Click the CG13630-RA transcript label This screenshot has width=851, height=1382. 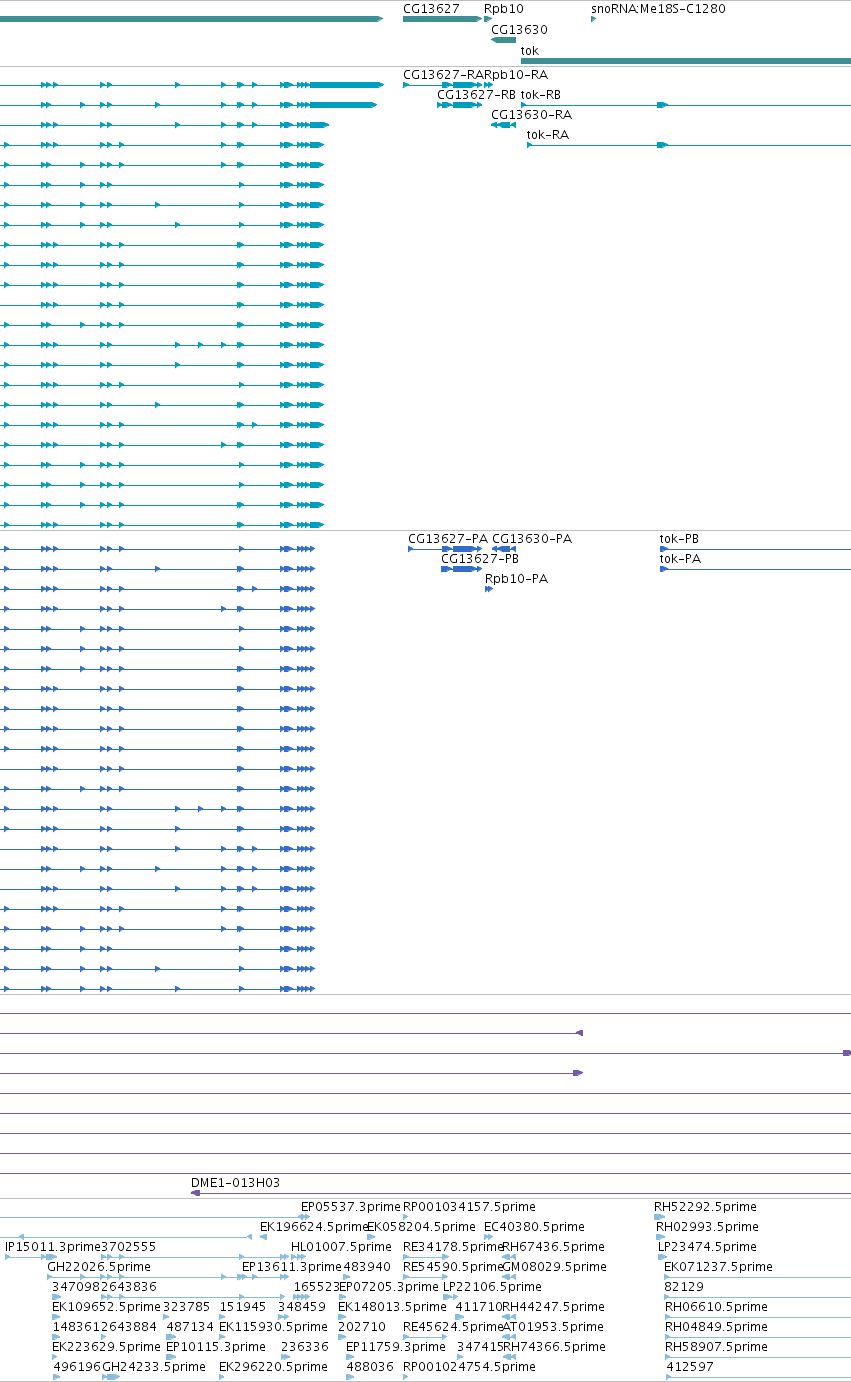[531, 115]
